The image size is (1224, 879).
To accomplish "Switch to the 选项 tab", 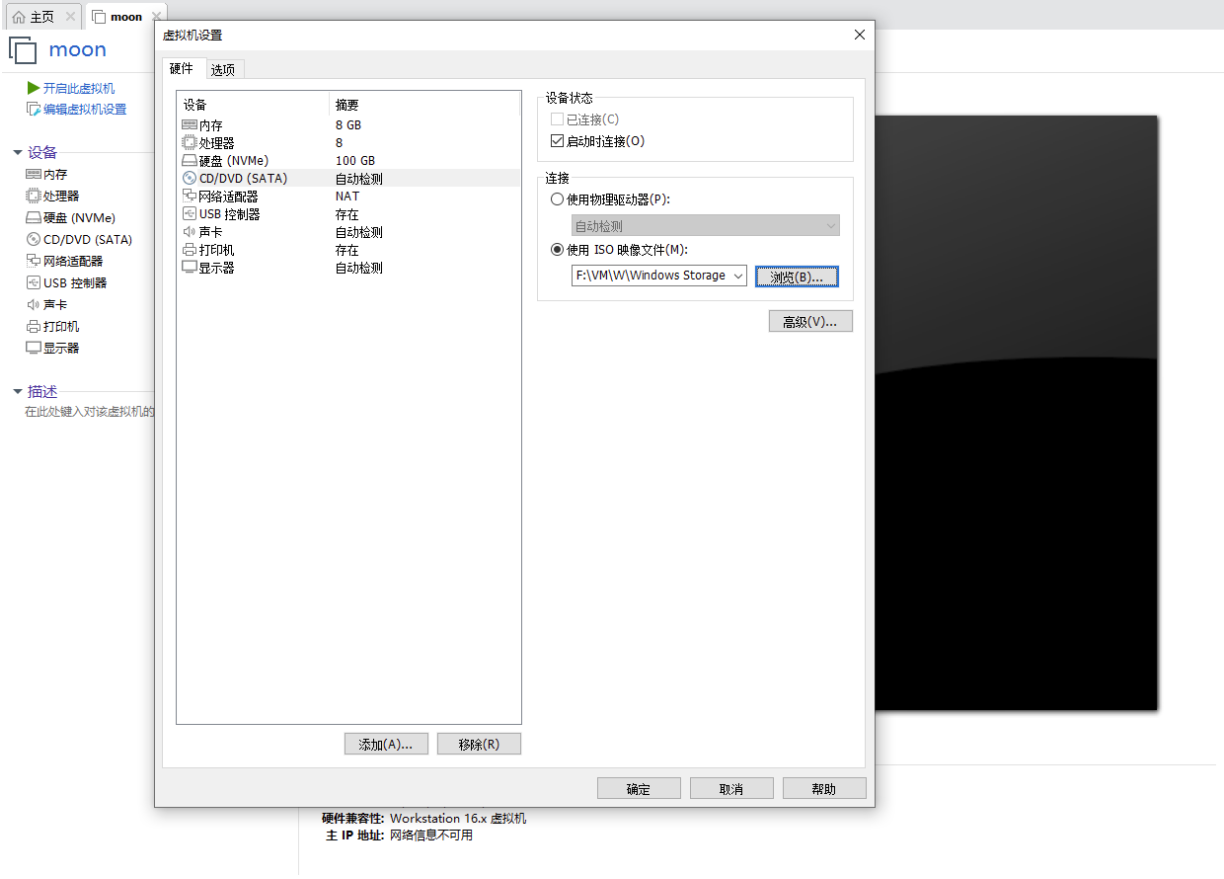I will pyautogui.click(x=223, y=69).
